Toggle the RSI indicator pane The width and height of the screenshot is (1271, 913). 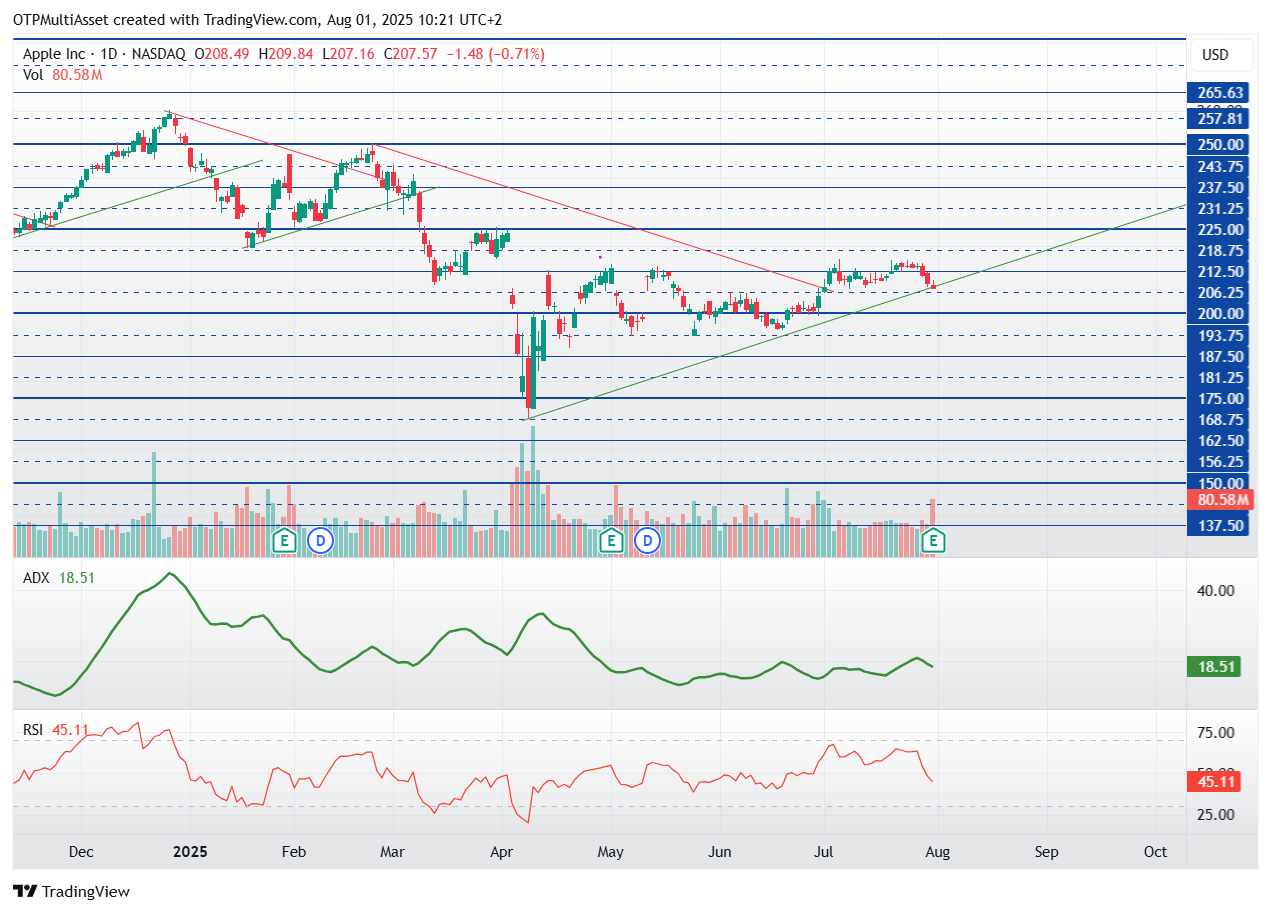(x=33, y=730)
